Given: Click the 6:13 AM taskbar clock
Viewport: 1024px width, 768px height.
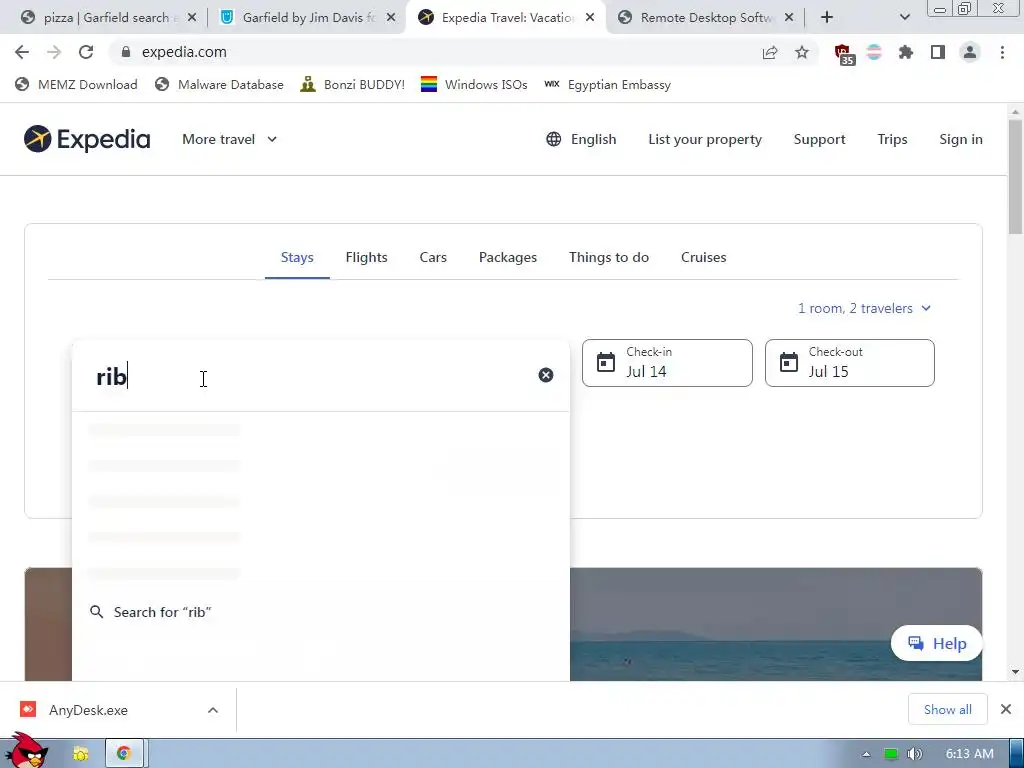Looking at the screenshot, I should (970, 754).
